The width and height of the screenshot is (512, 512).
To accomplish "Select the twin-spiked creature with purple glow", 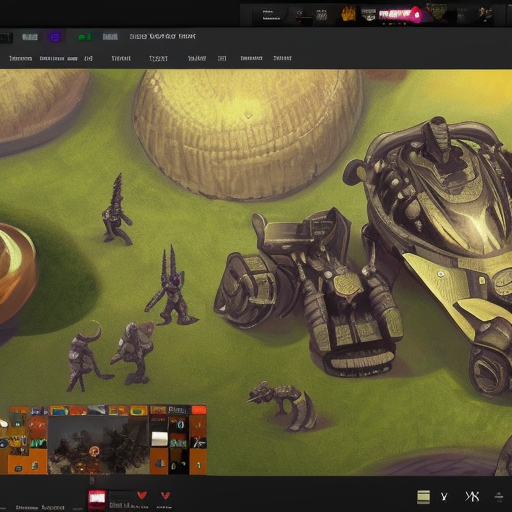I will (171, 286).
